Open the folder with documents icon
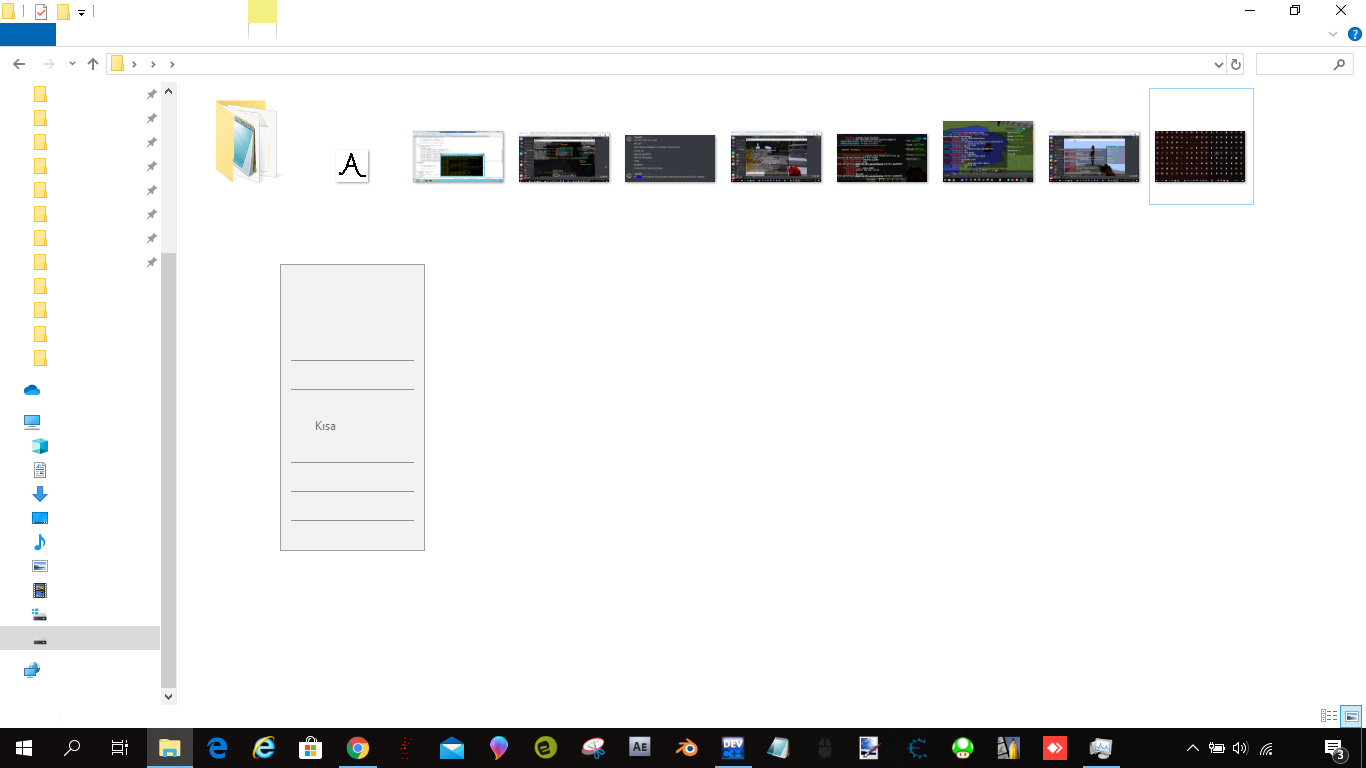The height and width of the screenshot is (768, 1366). 246,140
